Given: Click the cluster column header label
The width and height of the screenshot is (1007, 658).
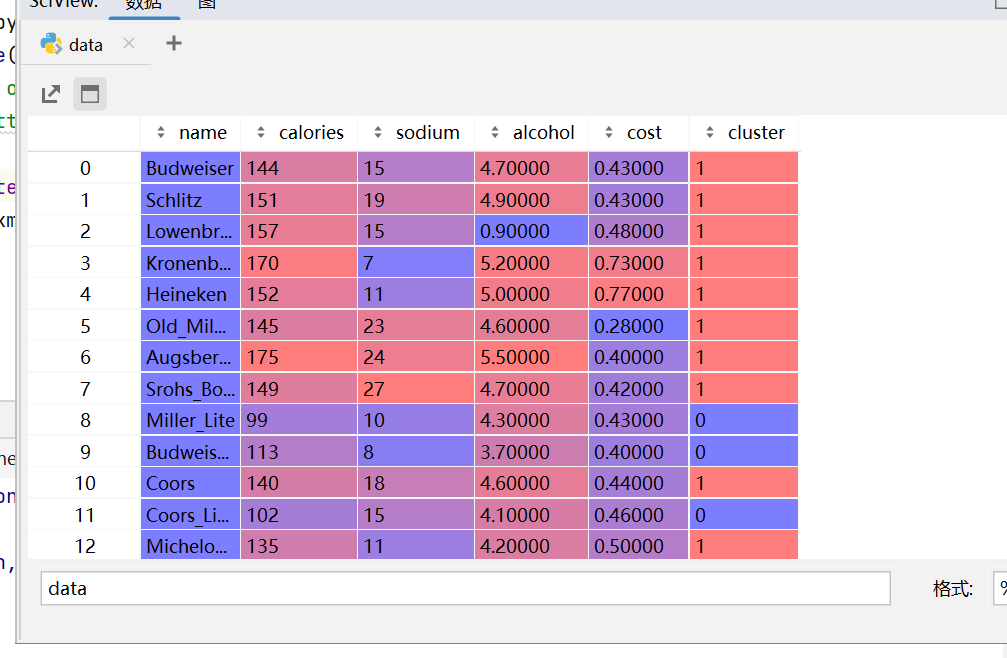Looking at the screenshot, I should pyautogui.click(x=756, y=133).
